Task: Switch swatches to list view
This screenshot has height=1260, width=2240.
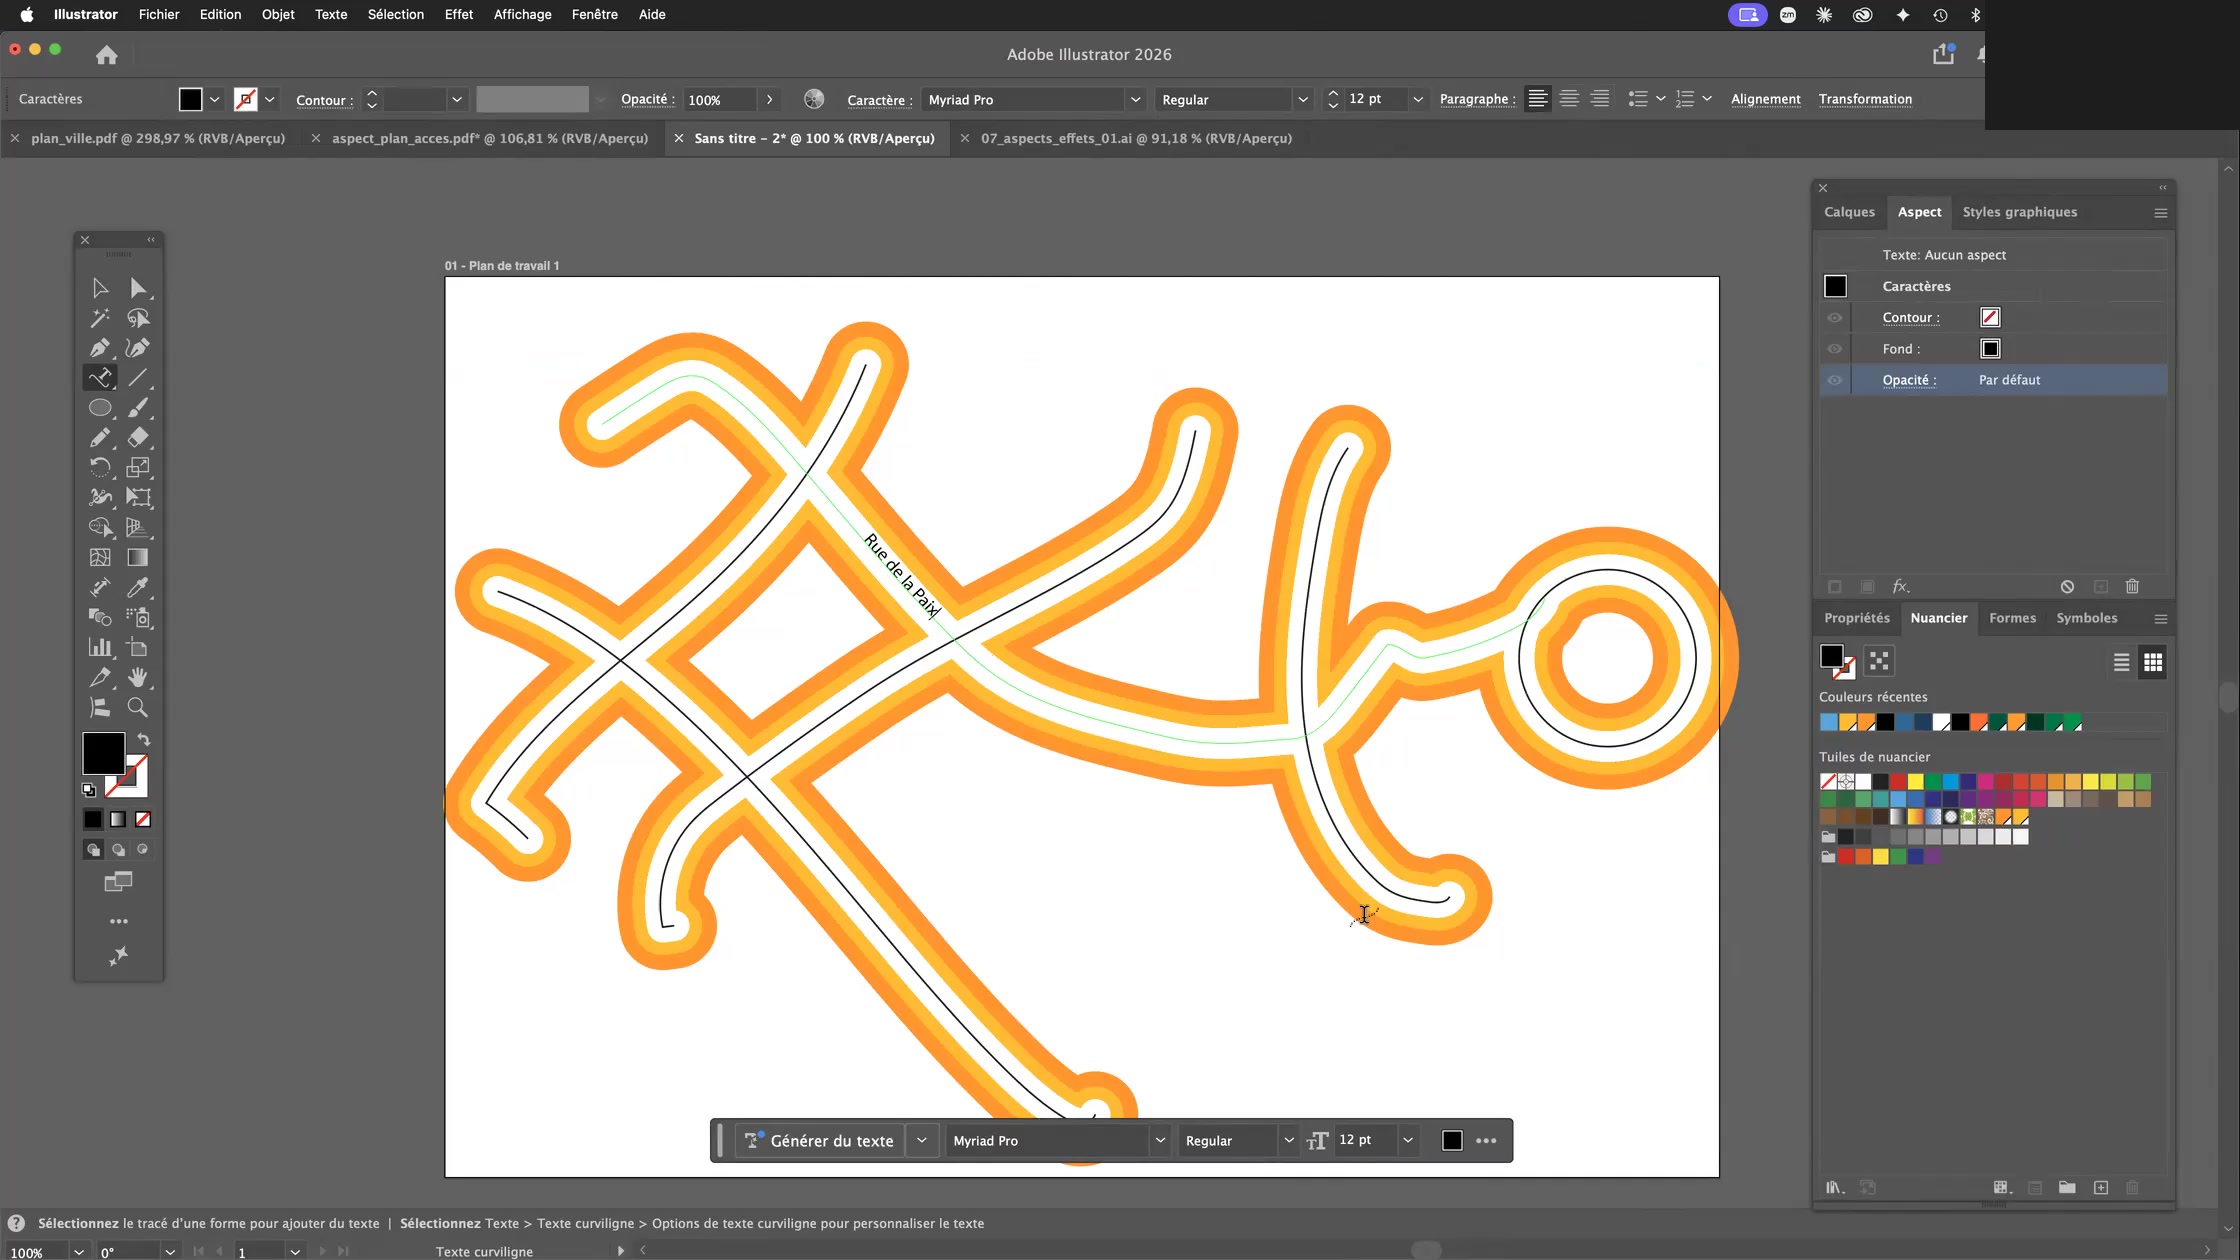Action: pyautogui.click(x=2121, y=662)
